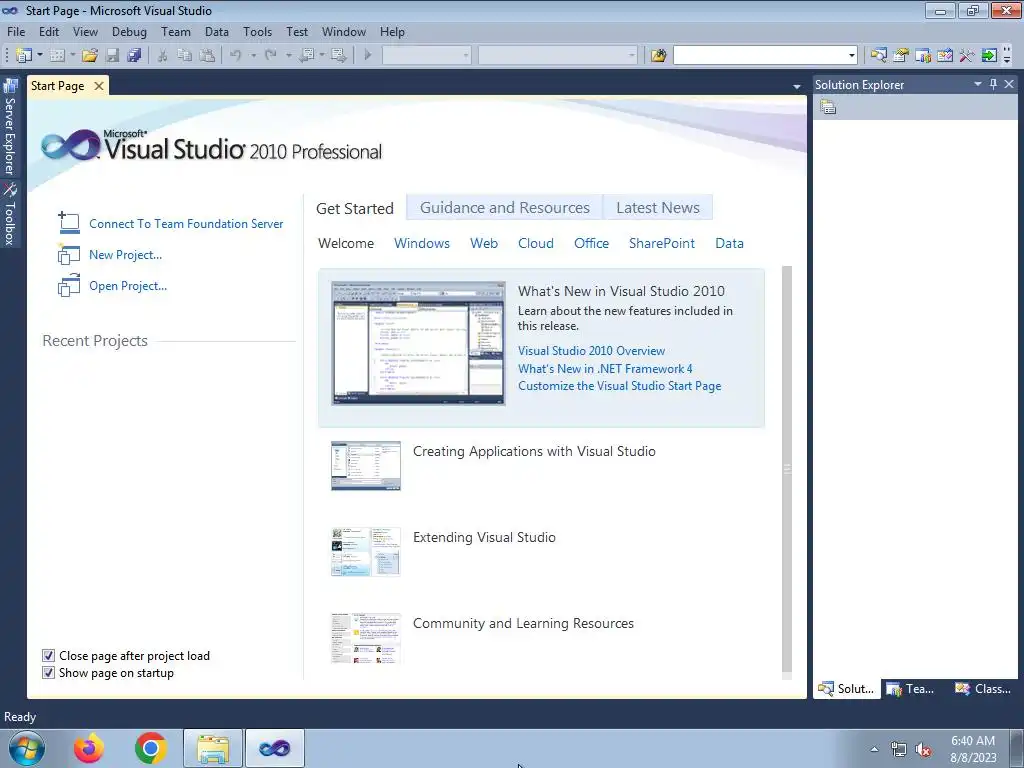Click the Start Page toolbar icon
Image resolution: width=1024 pixels, height=768 pixels.
[989, 56]
